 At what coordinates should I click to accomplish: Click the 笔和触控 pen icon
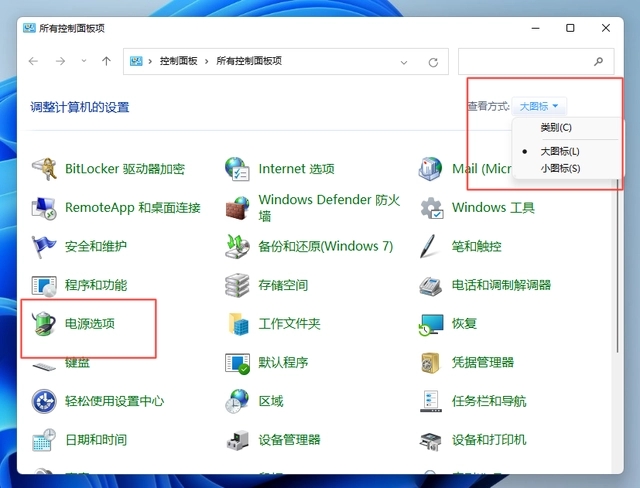[428, 246]
